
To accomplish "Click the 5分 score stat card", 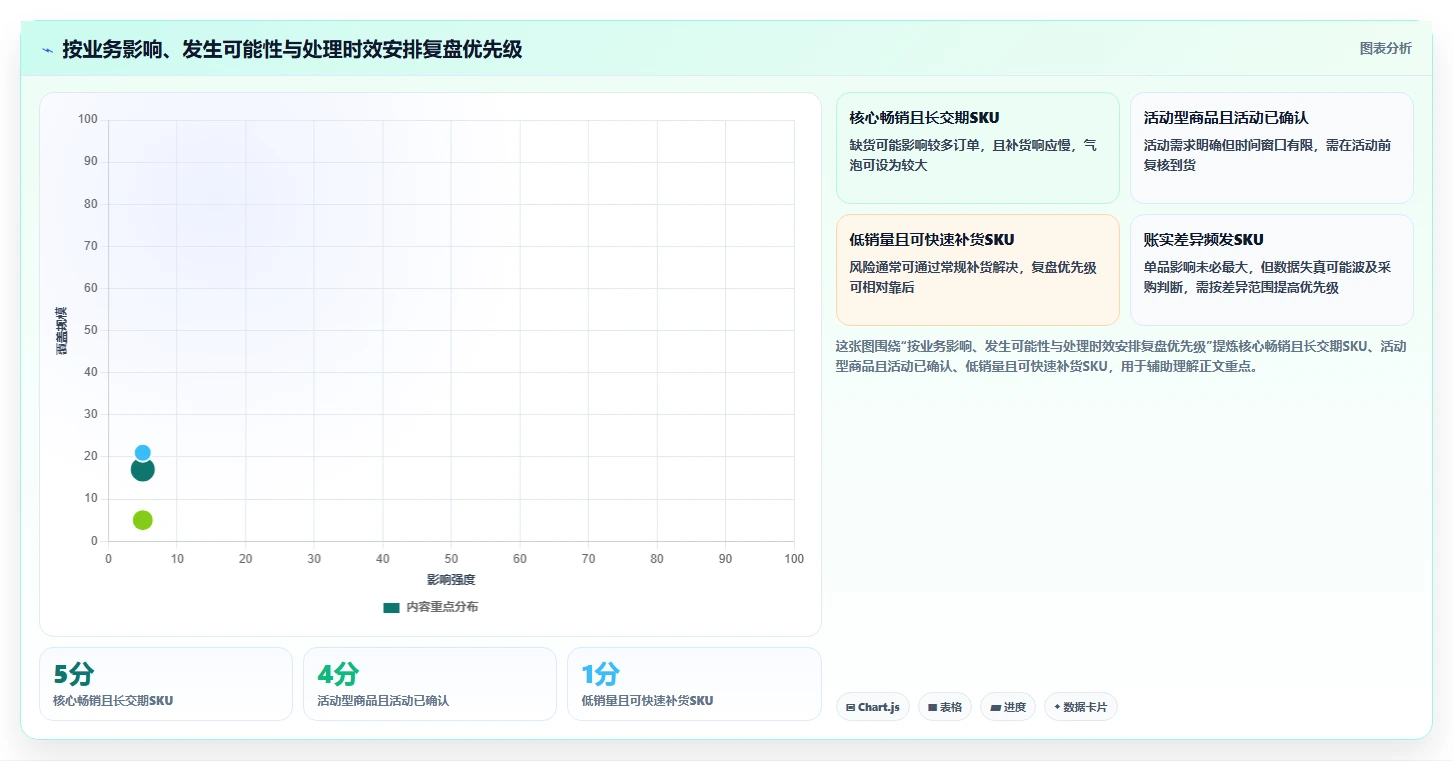I will (x=166, y=684).
